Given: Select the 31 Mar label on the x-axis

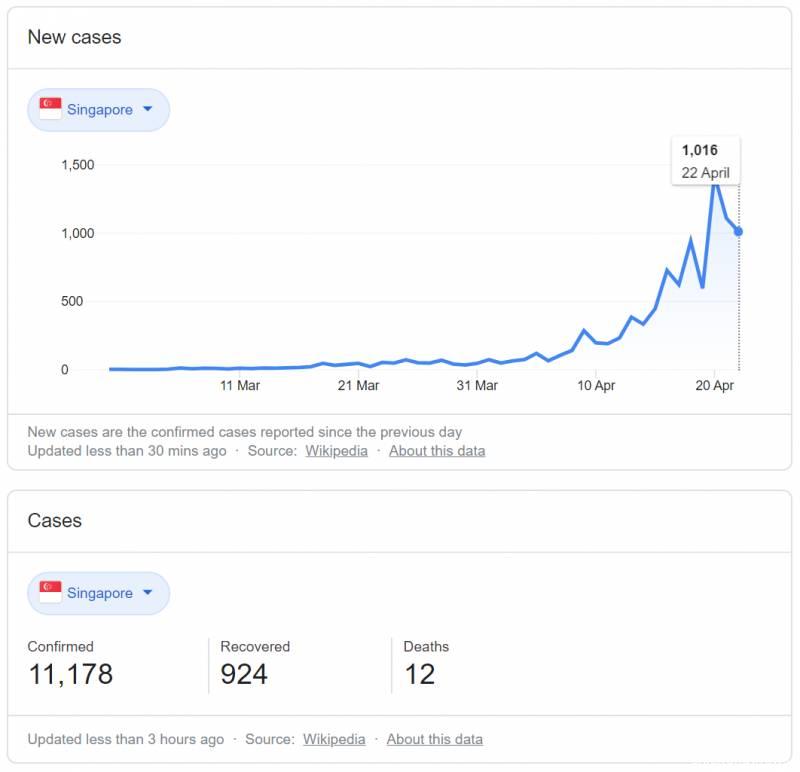Looking at the screenshot, I should pyautogui.click(x=477, y=385).
